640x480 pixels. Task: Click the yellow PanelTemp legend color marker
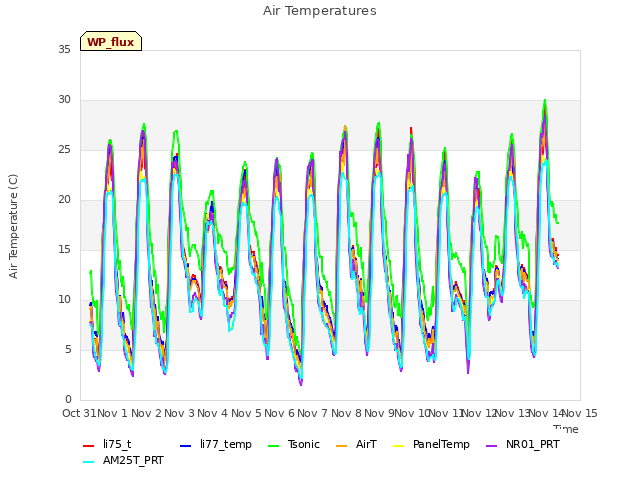pyautogui.click(x=398, y=446)
